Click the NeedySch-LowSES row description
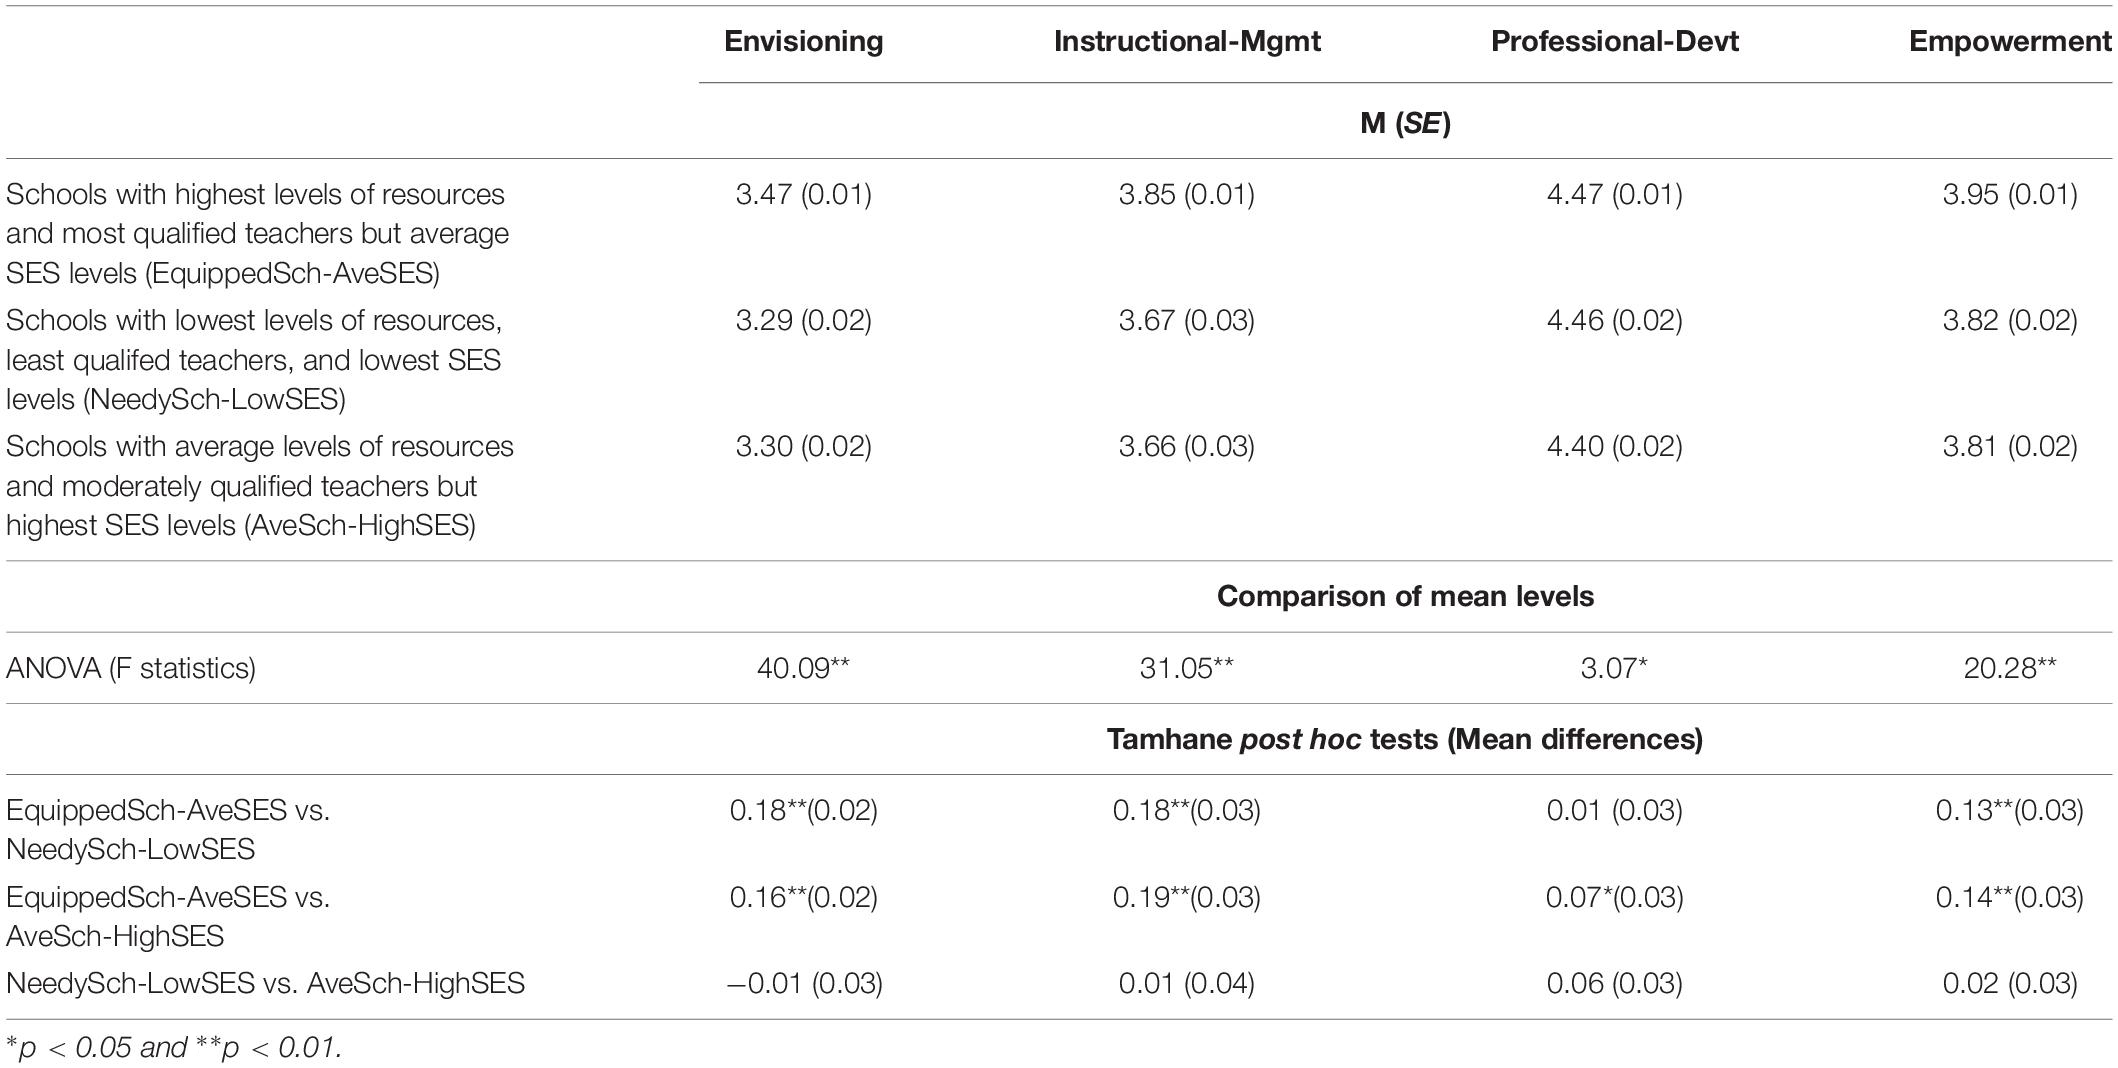 coord(254,359)
